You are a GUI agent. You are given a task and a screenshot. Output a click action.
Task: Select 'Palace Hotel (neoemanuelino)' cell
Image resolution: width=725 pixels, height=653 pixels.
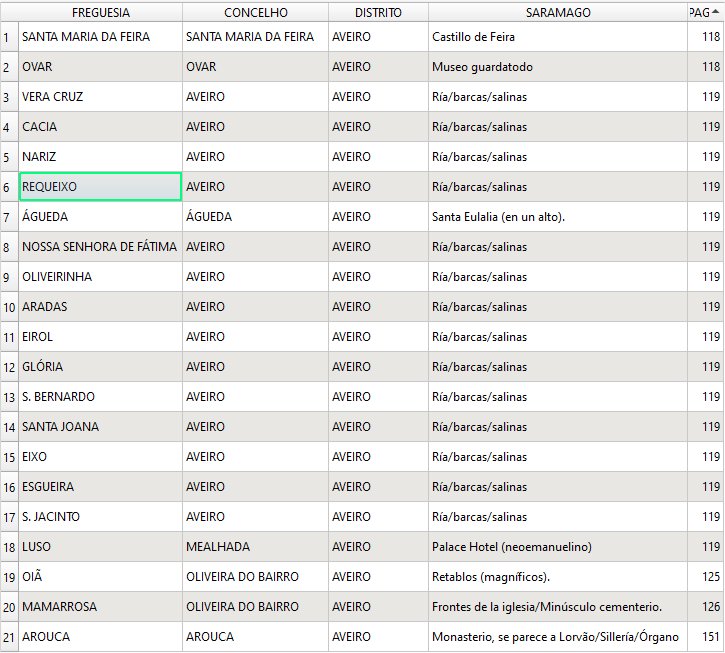tap(558, 547)
